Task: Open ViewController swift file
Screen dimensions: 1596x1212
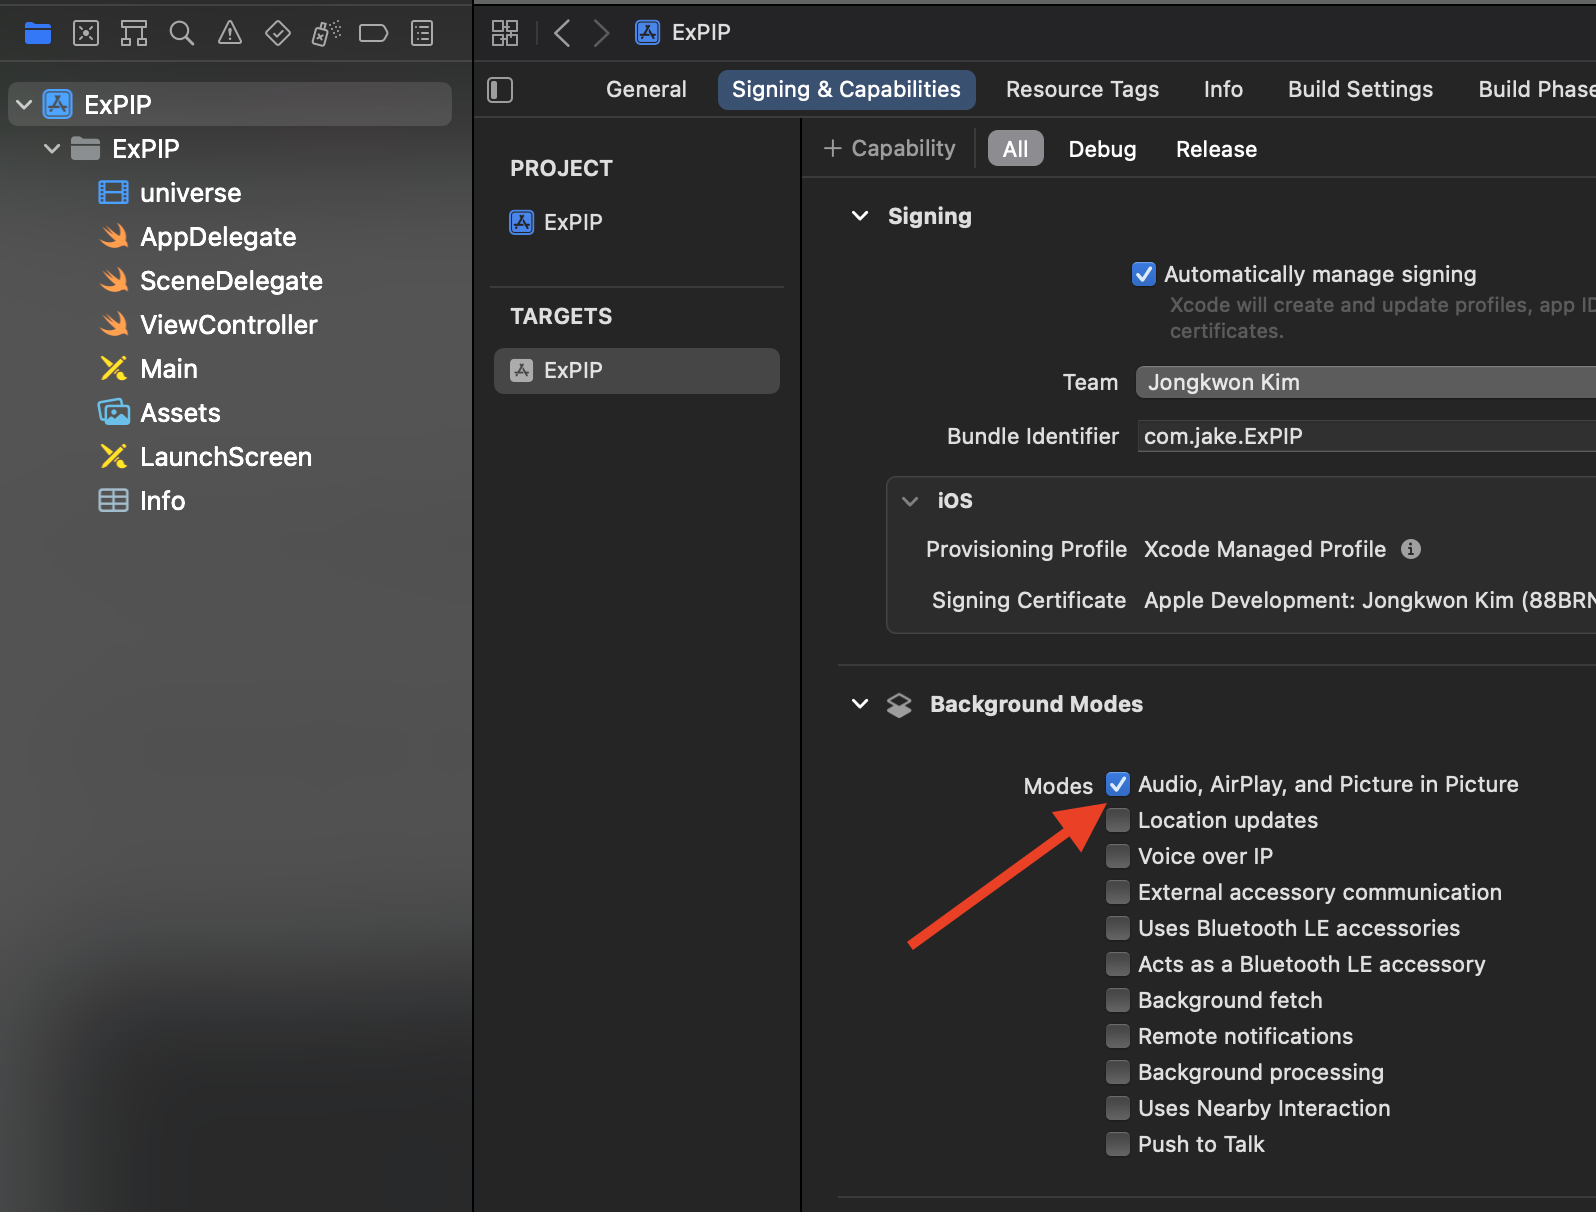Action: pyautogui.click(x=230, y=325)
